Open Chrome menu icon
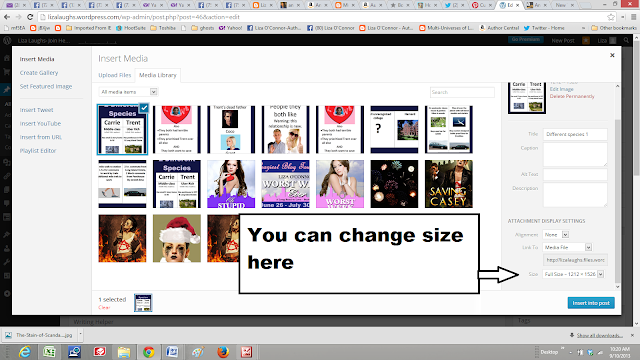The height and width of the screenshot is (360, 640). pyautogui.click(x=633, y=17)
